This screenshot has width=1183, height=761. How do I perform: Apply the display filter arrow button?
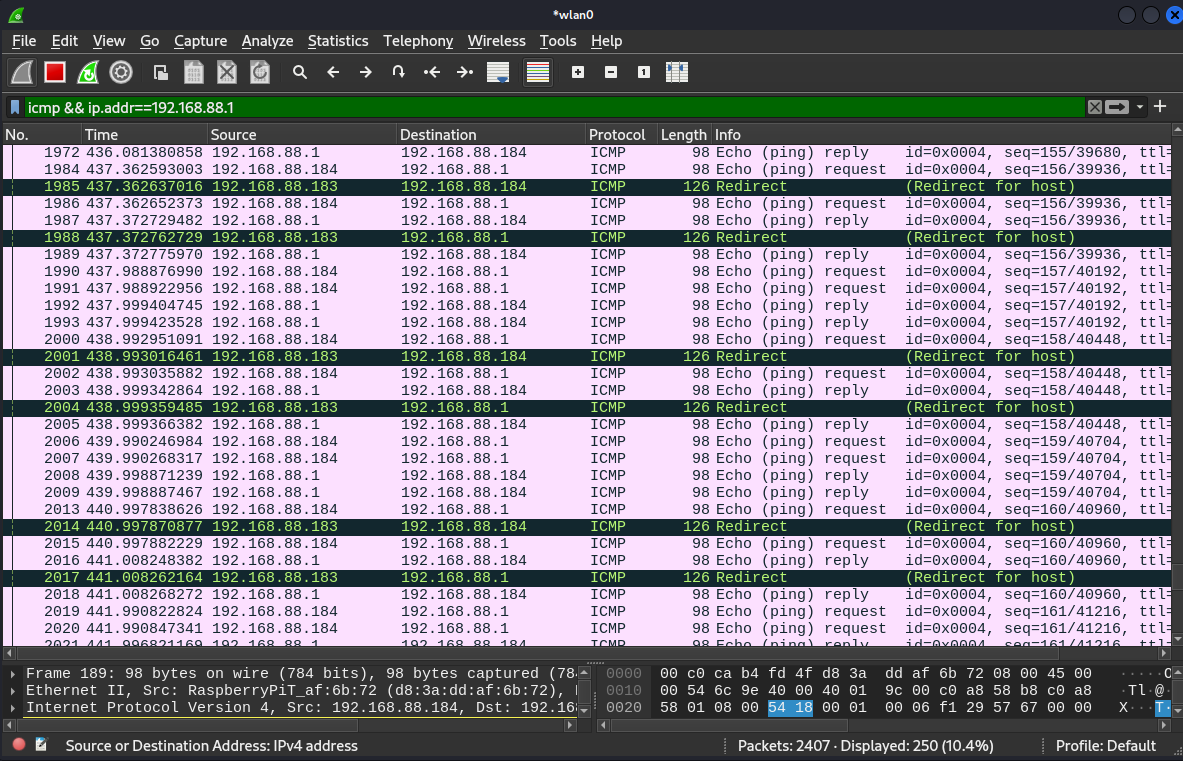pos(1117,107)
